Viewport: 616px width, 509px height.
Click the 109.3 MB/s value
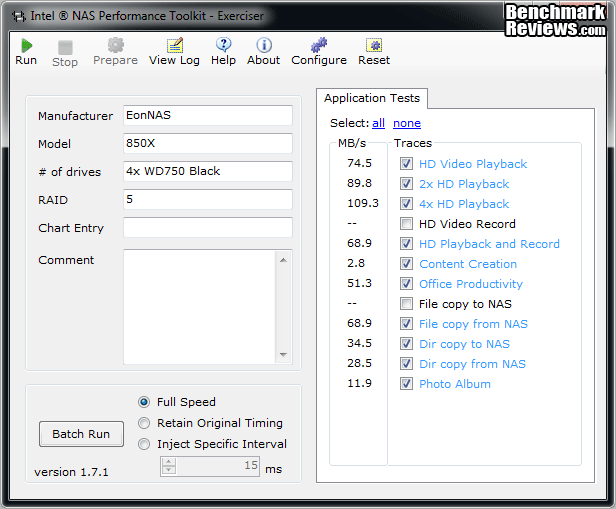(x=363, y=203)
